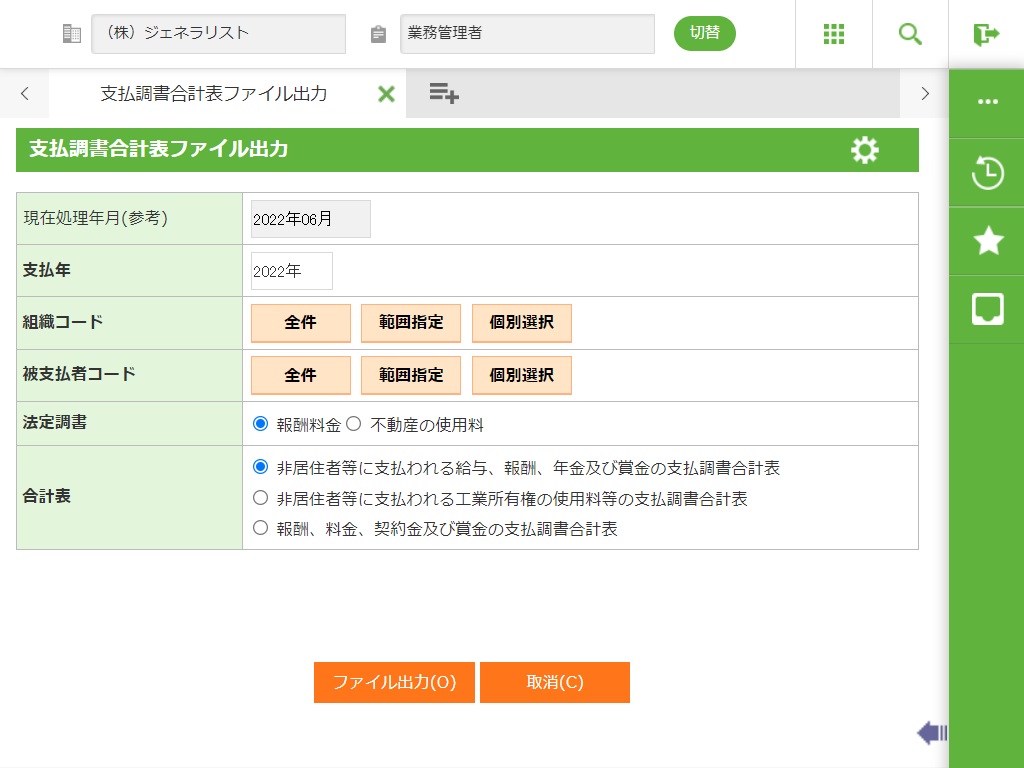Click 範囲指定 for 組織コード
1024x768 pixels.
[411, 323]
